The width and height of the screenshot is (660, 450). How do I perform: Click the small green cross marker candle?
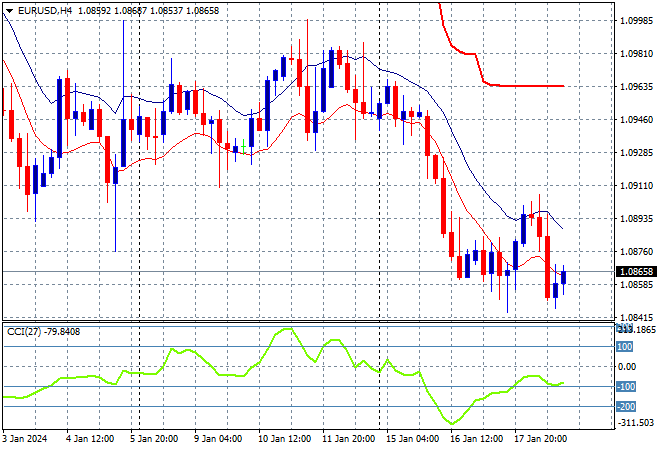[x=243, y=147]
